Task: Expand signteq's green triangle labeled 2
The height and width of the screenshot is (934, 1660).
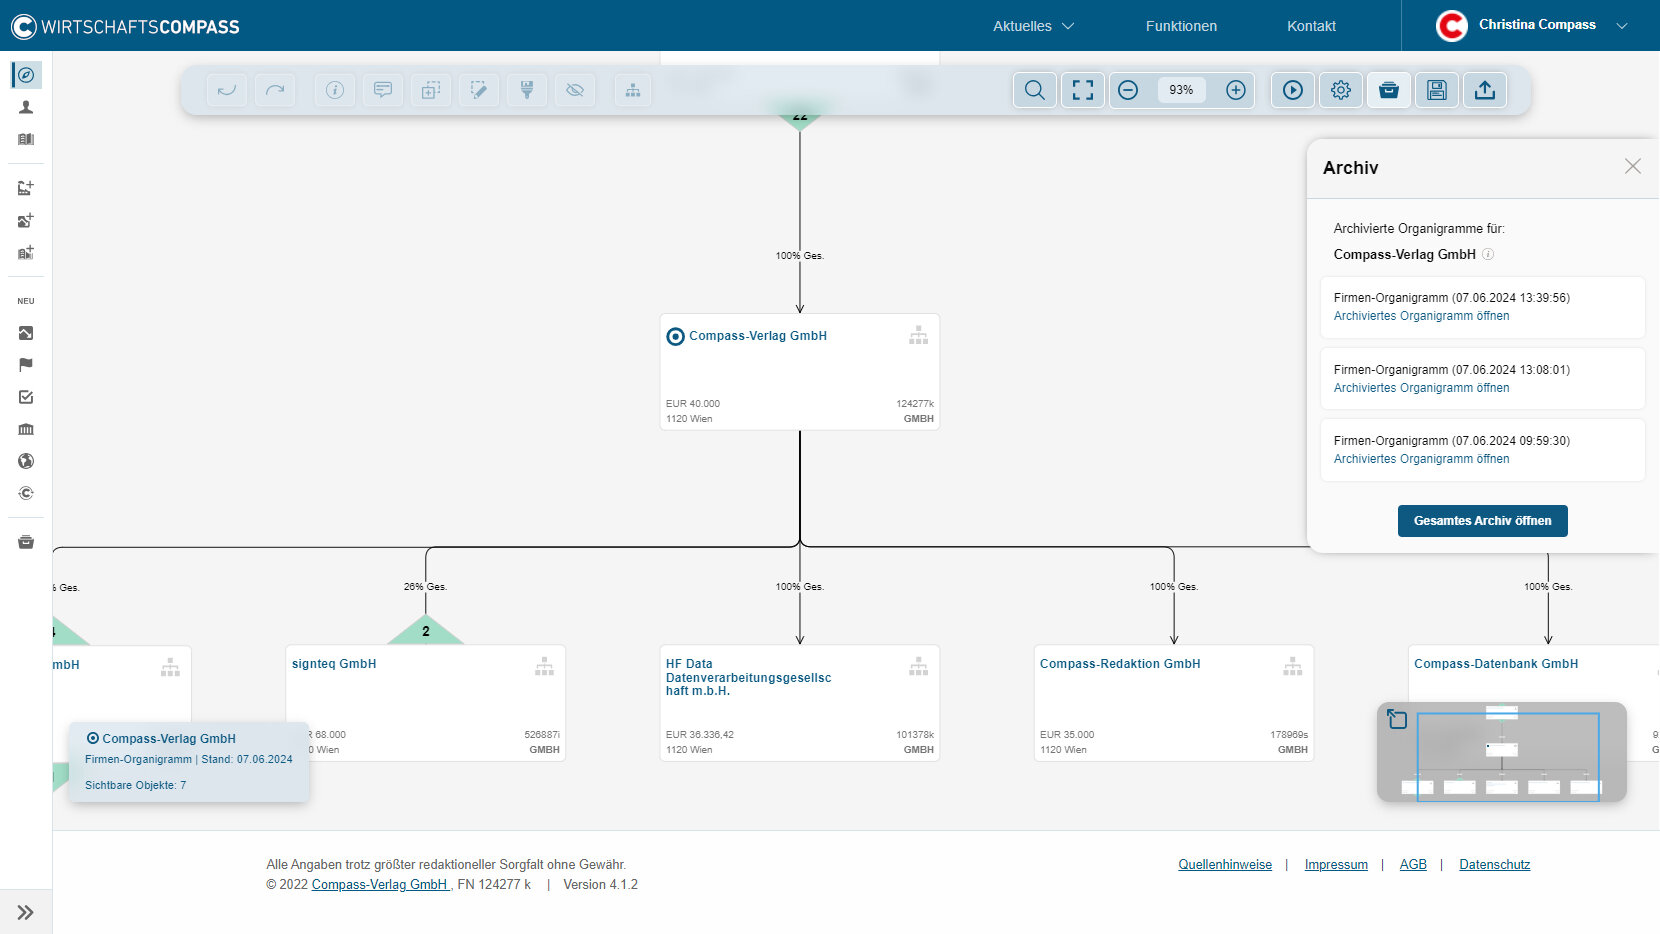Action: click(x=426, y=630)
